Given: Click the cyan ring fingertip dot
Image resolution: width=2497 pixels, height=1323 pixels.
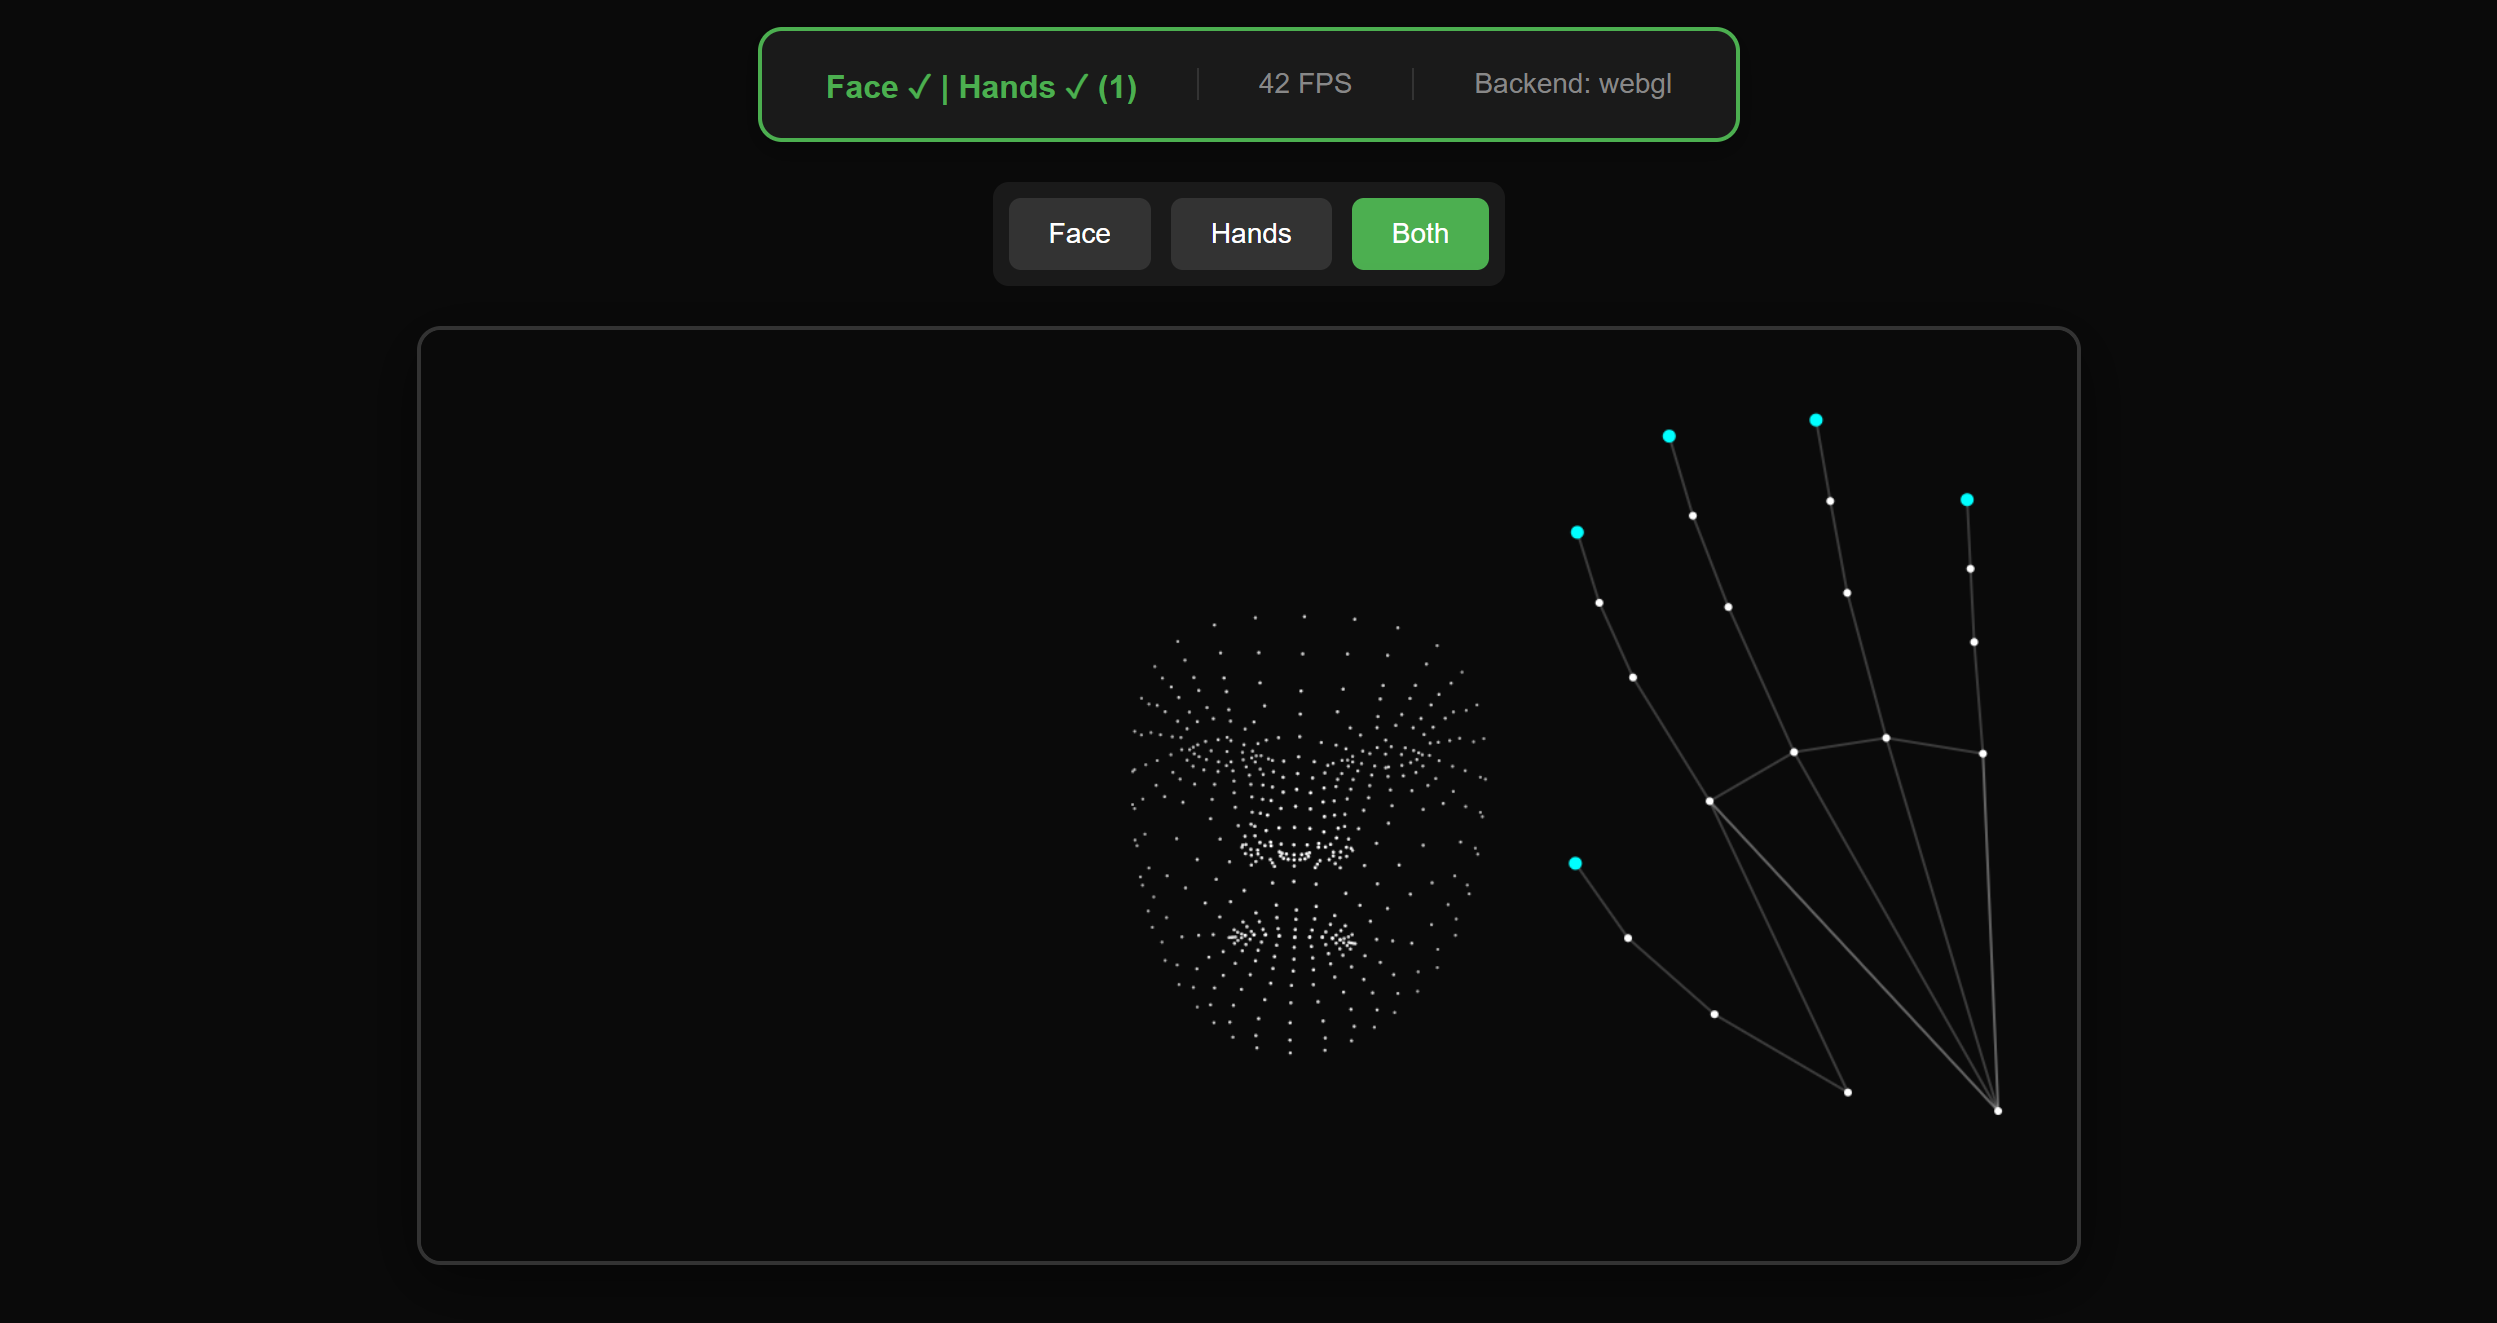Looking at the screenshot, I should (x=1816, y=420).
